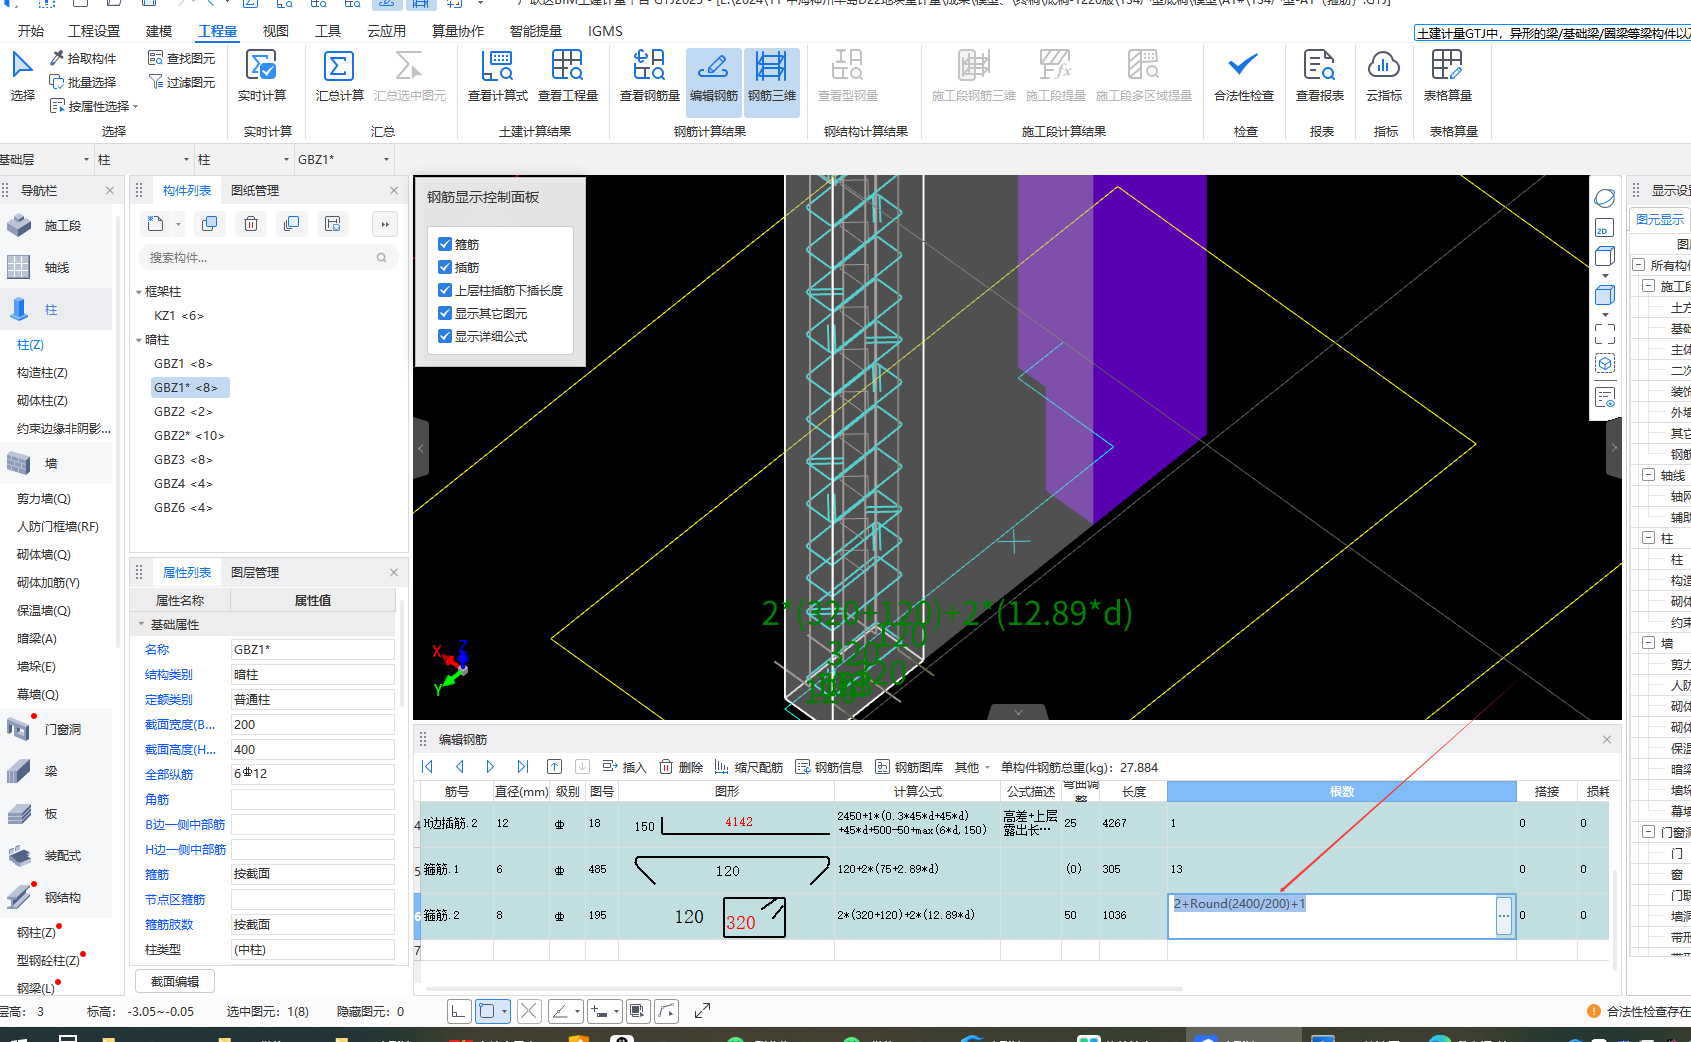Screen dimensions: 1691x1042
Task: Click 查找图元 find element tool
Action: pyautogui.click(x=181, y=58)
